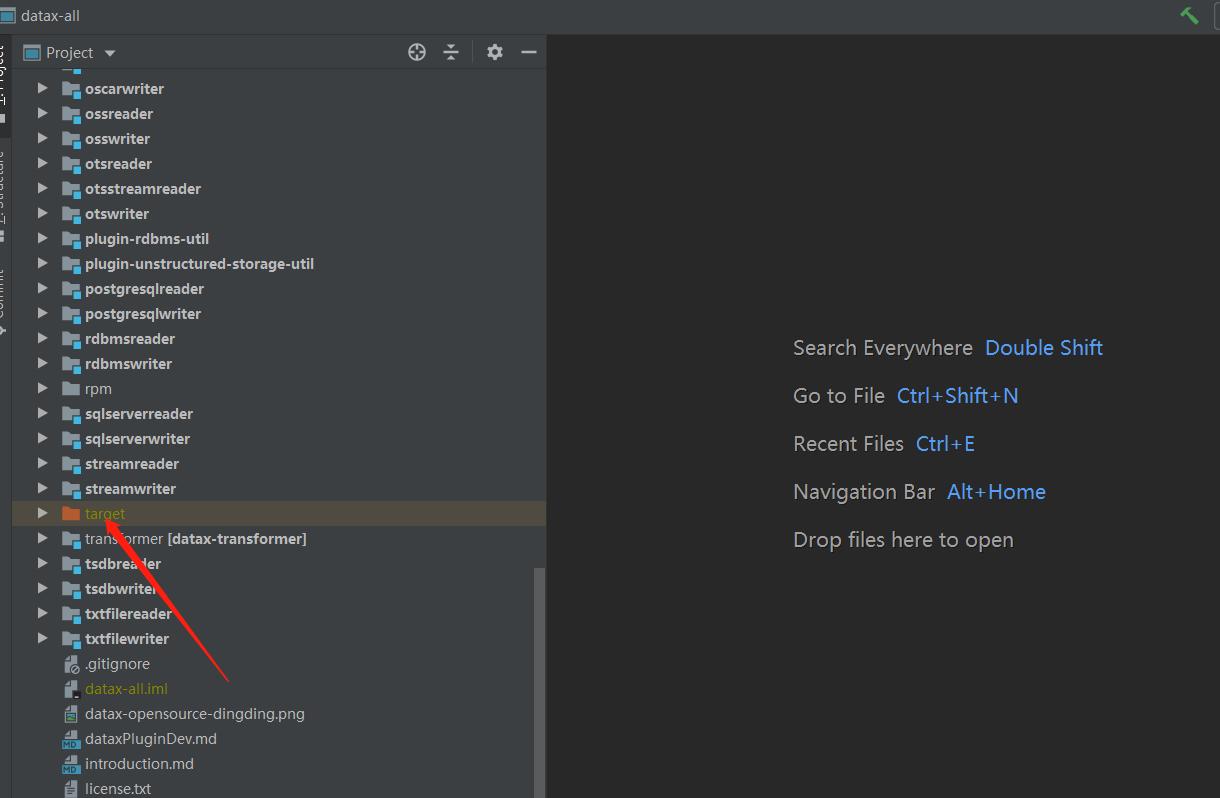Viewport: 1220px width, 798px height.
Task: Select the postgresqlwriter module name
Action: pos(143,314)
